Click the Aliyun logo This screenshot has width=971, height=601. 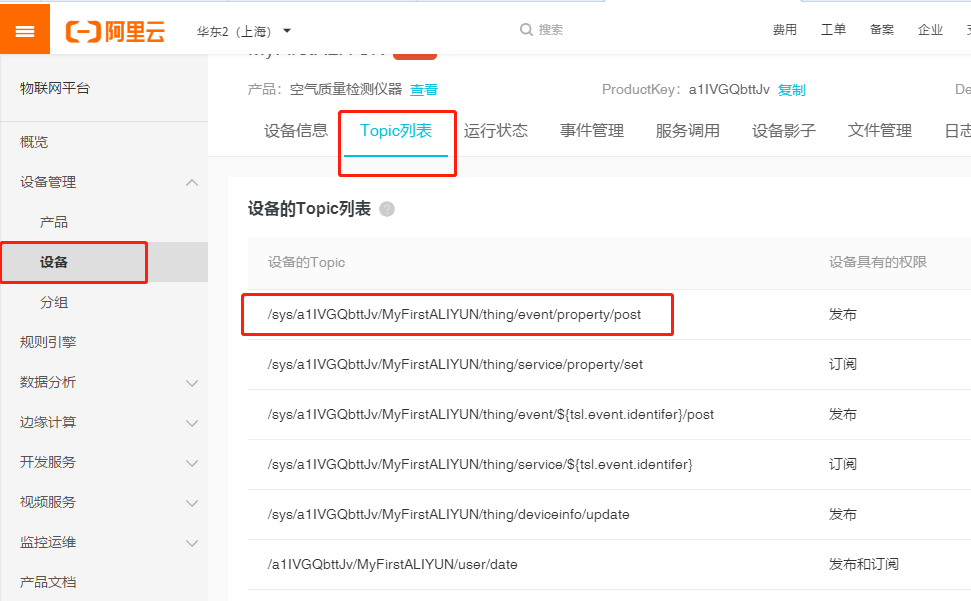pos(116,31)
